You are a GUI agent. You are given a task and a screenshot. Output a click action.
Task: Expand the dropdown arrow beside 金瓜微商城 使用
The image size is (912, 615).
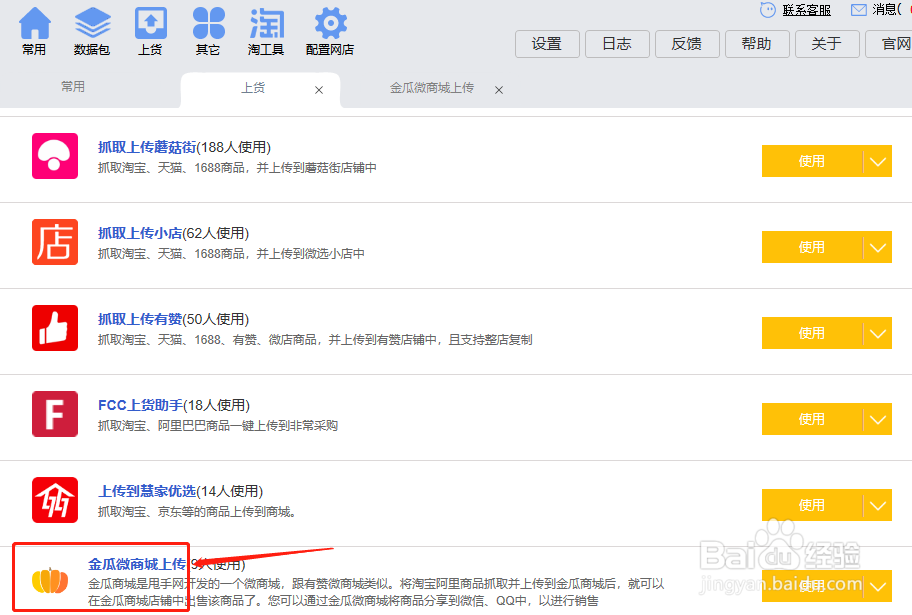coord(878,586)
